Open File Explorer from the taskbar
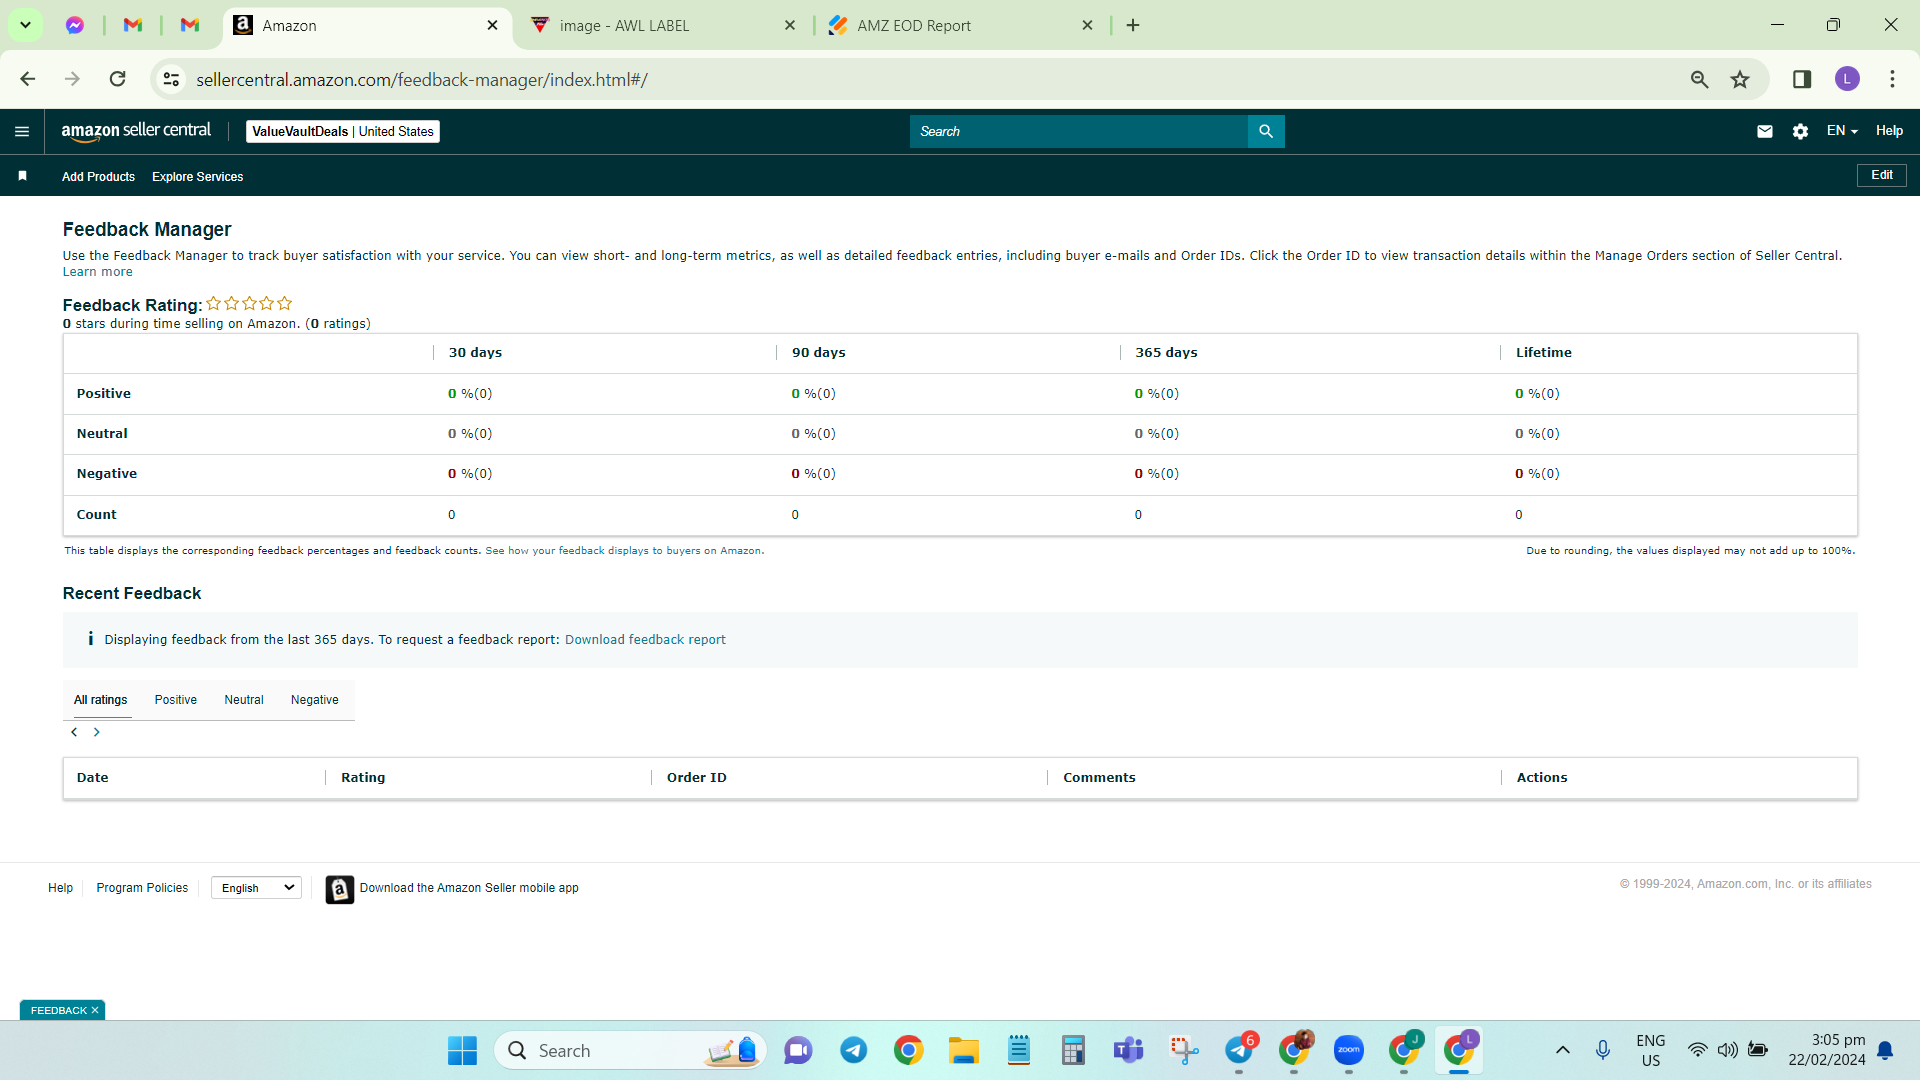Image resolution: width=1920 pixels, height=1080 pixels. (x=964, y=1050)
